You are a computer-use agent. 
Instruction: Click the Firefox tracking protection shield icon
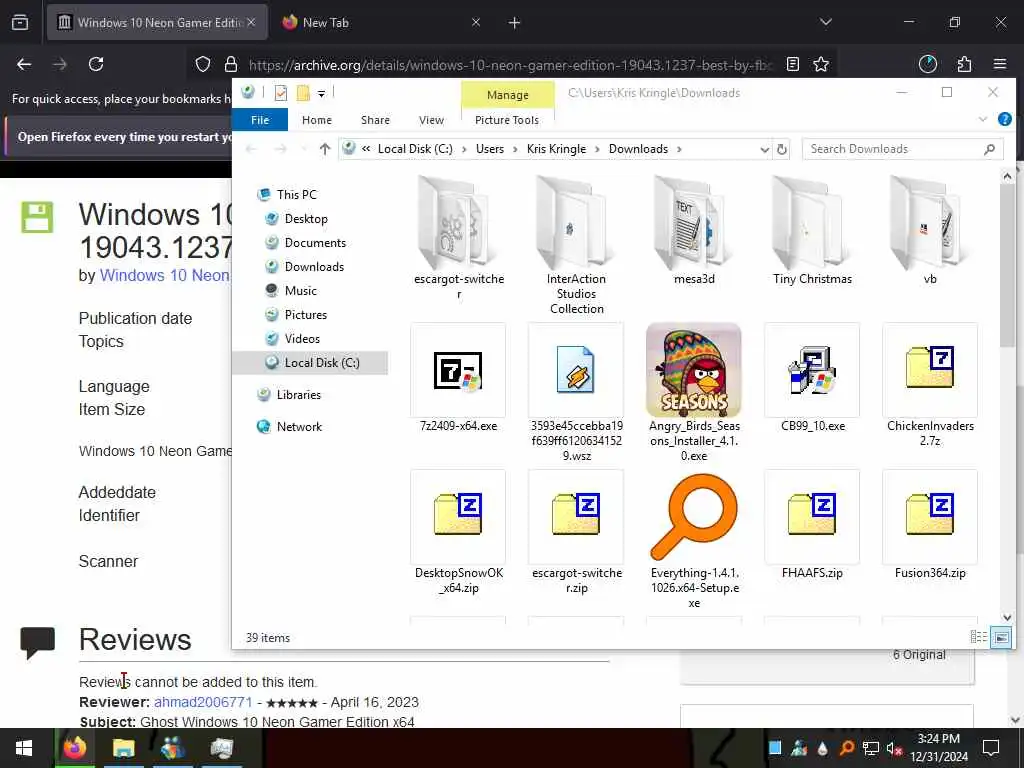(x=203, y=64)
